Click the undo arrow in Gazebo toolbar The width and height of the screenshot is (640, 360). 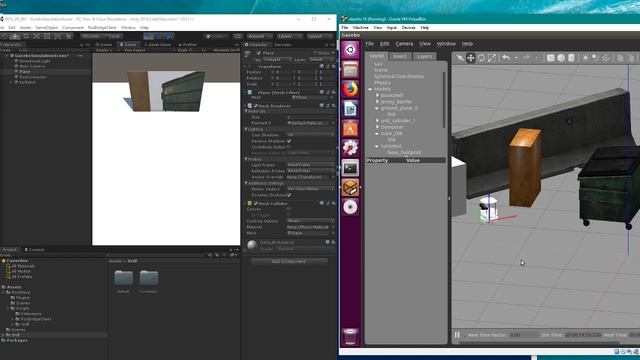[x=506, y=58]
